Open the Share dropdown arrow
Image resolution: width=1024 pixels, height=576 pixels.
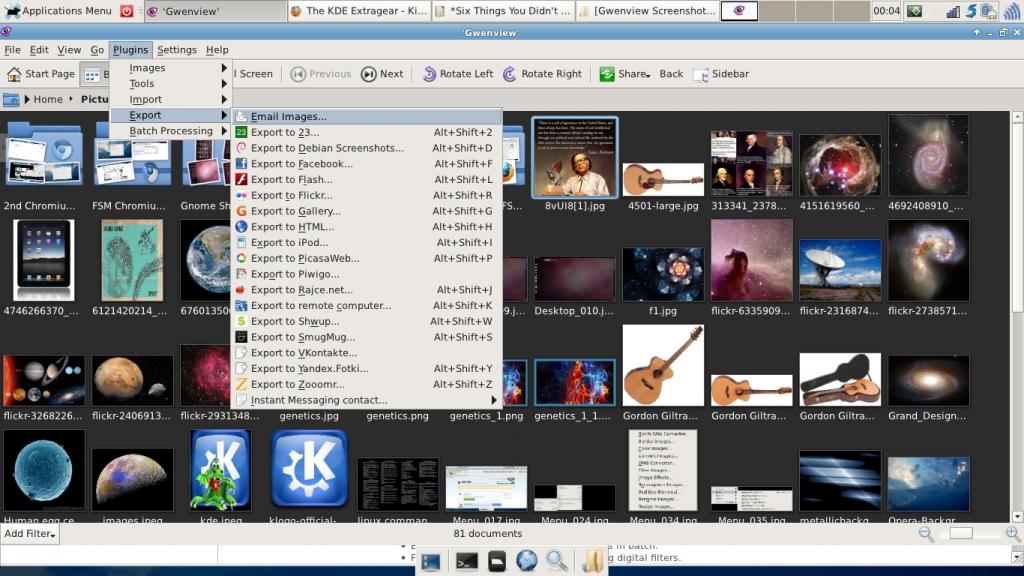(648, 76)
